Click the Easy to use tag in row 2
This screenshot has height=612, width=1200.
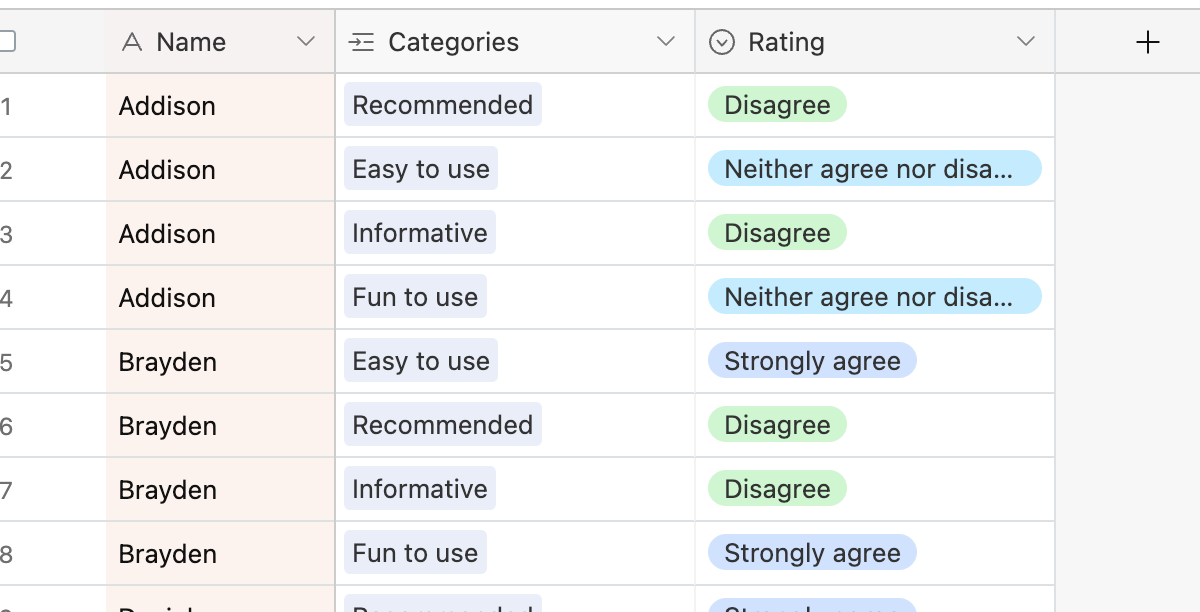421,169
